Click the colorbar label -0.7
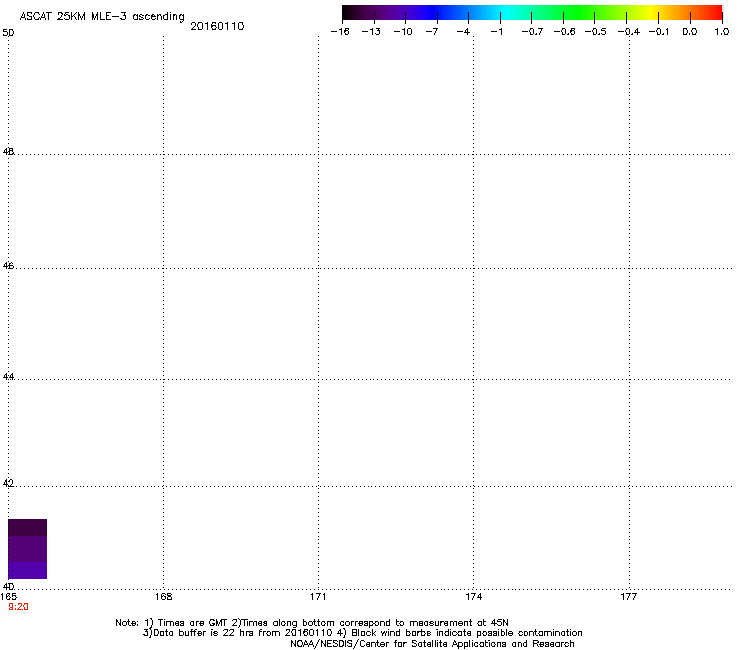This screenshot has height=650, width=740. coord(532,32)
